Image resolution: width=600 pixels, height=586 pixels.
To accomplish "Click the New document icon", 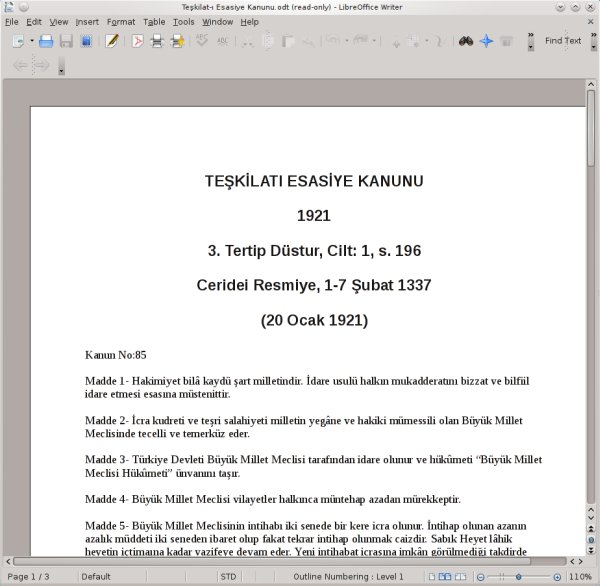I will point(18,41).
